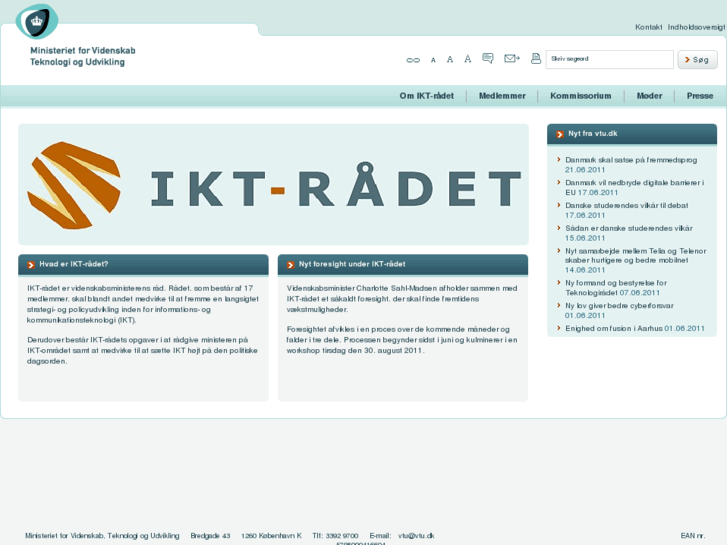Click the speech bubble read-aloud icon
This screenshot has width=727, height=545.
(488, 58)
